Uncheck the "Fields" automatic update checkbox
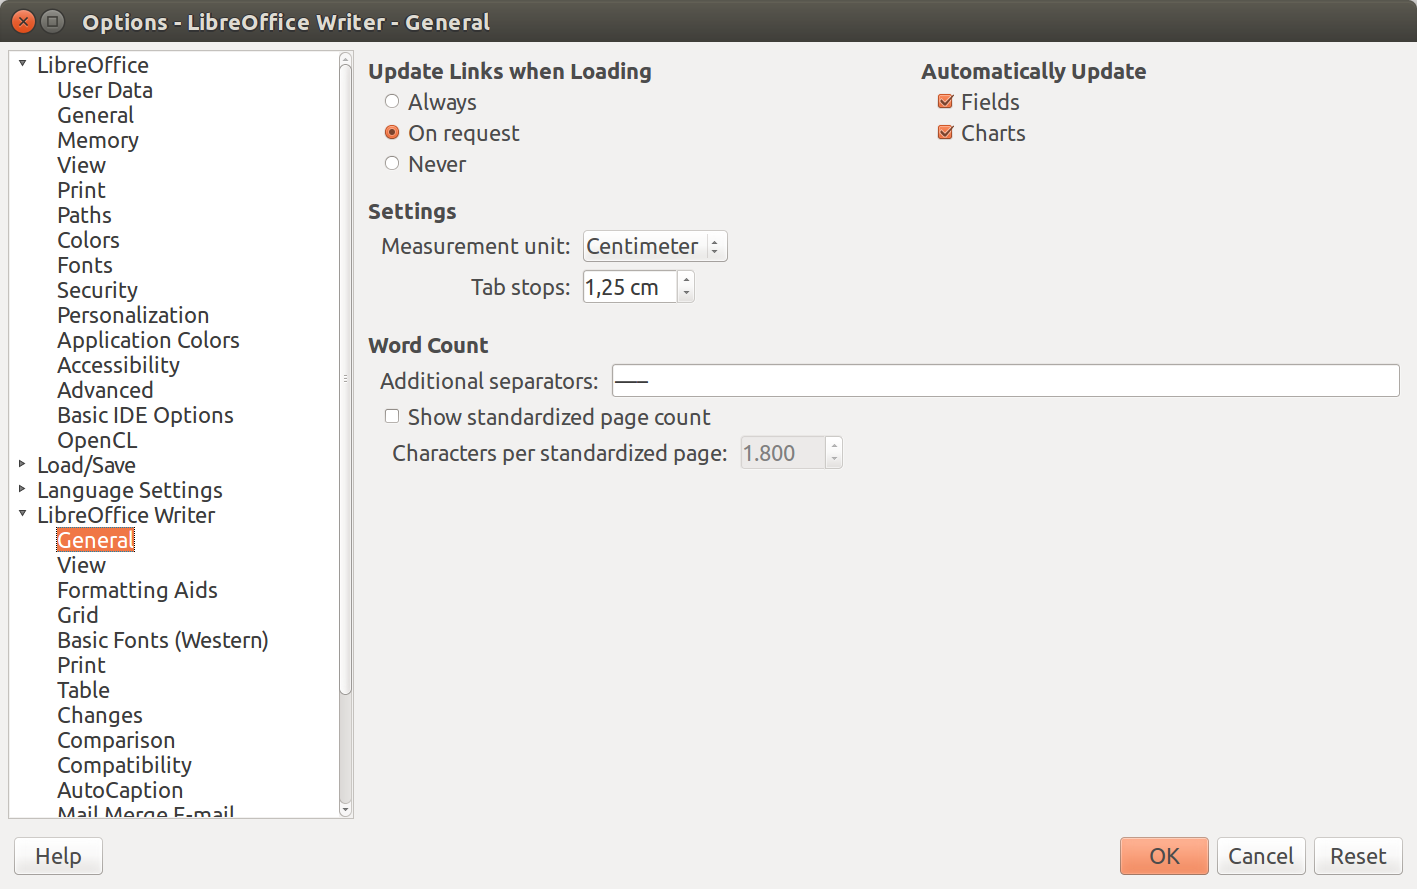This screenshot has width=1417, height=889. pyautogui.click(x=945, y=101)
